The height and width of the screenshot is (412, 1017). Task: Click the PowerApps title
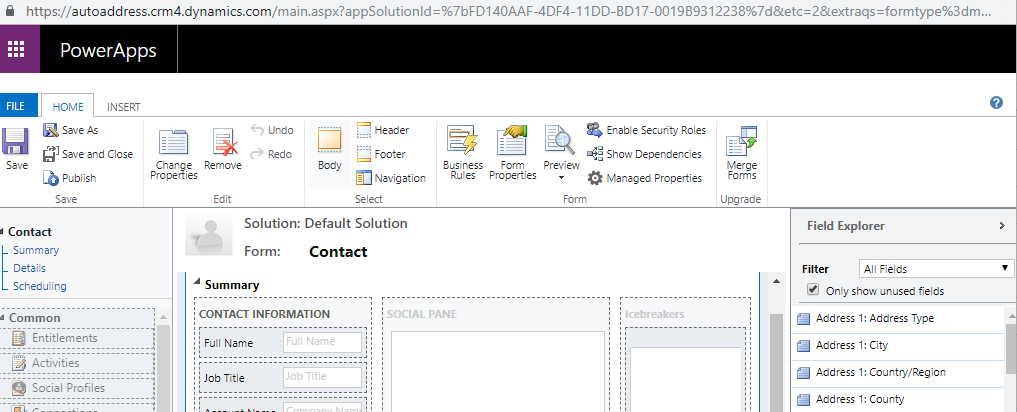108,51
